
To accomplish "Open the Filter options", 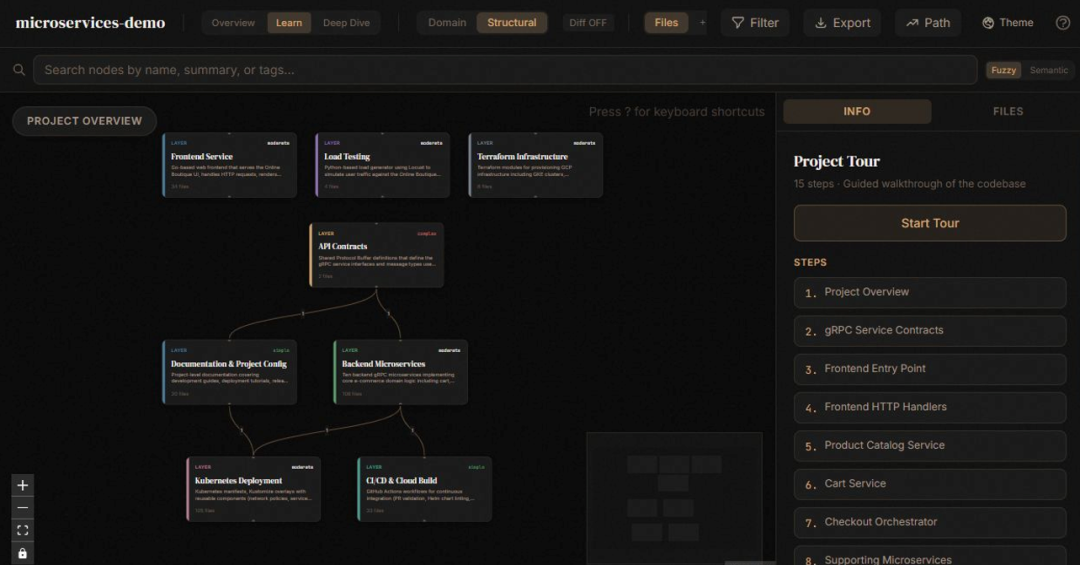I will 755,23.
